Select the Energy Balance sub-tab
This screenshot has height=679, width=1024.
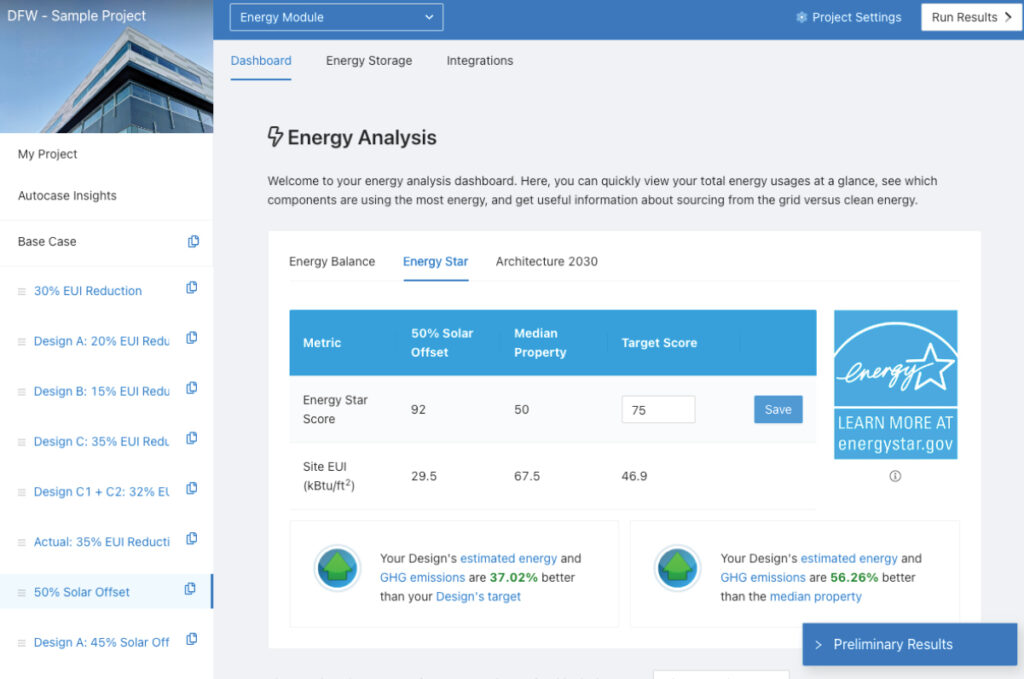332,261
